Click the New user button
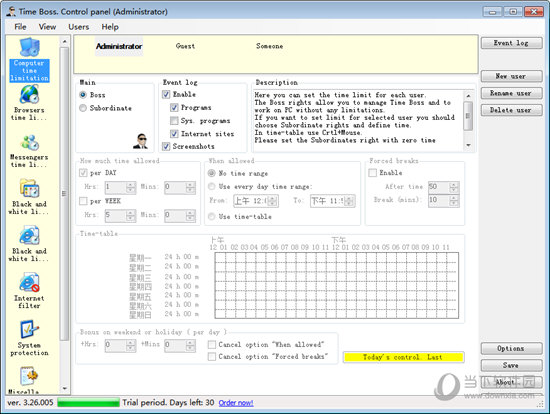 511,76
